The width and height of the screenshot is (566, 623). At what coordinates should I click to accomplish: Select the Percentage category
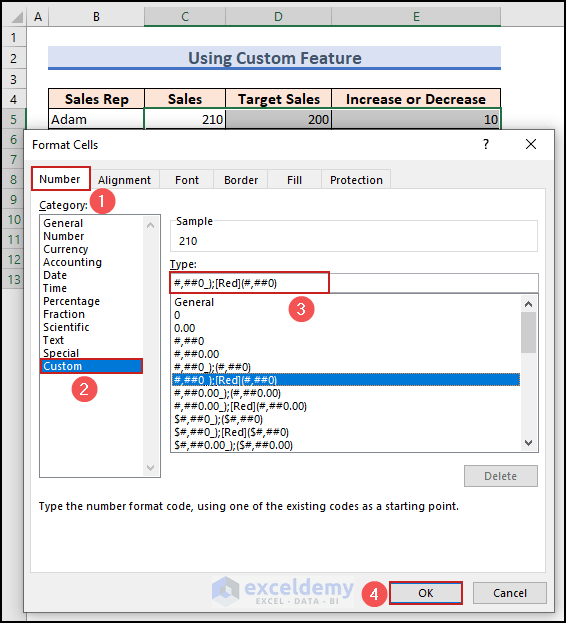(x=91, y=301)
